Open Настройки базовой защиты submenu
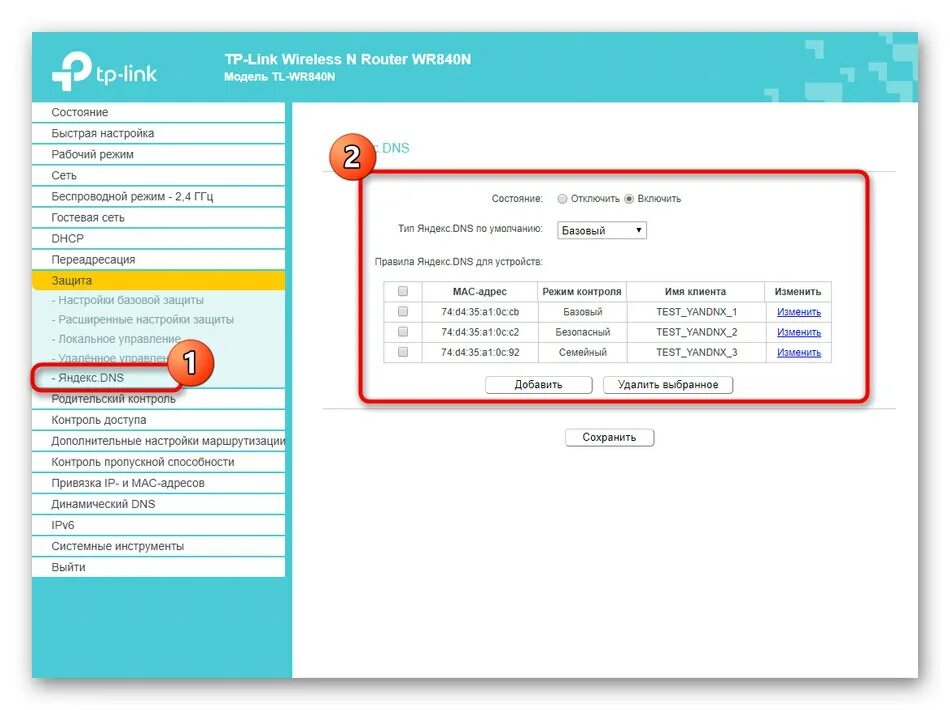Screen dimensions: 950x710 pos(127,300)
